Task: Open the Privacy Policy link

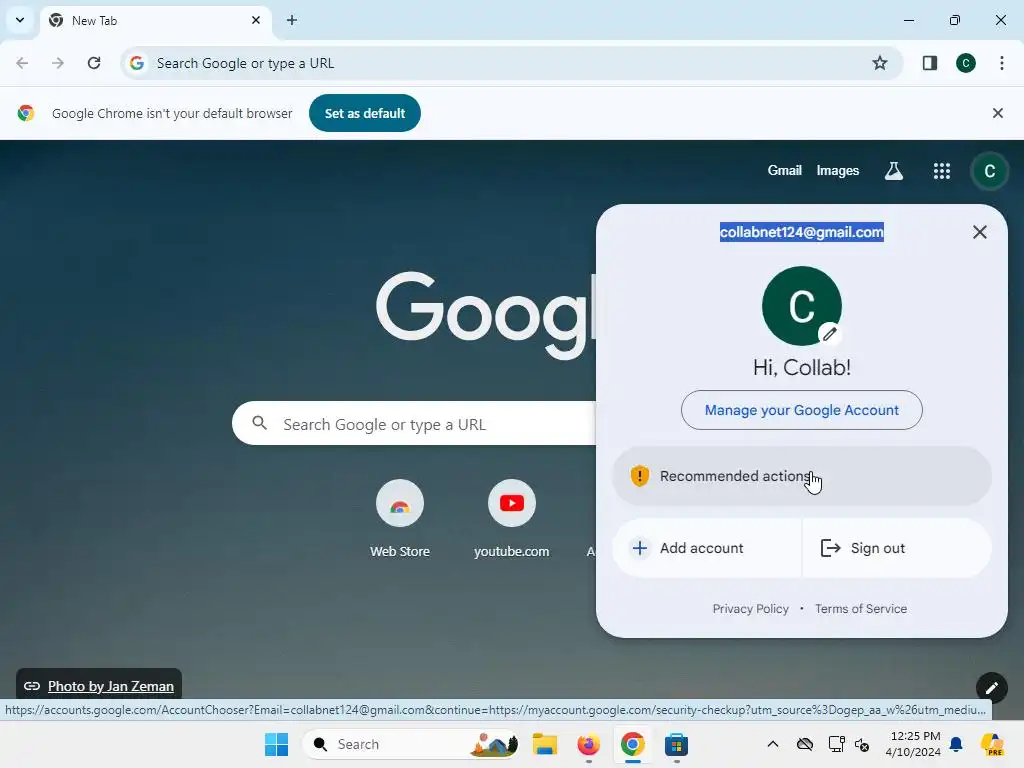Action: 750,609
